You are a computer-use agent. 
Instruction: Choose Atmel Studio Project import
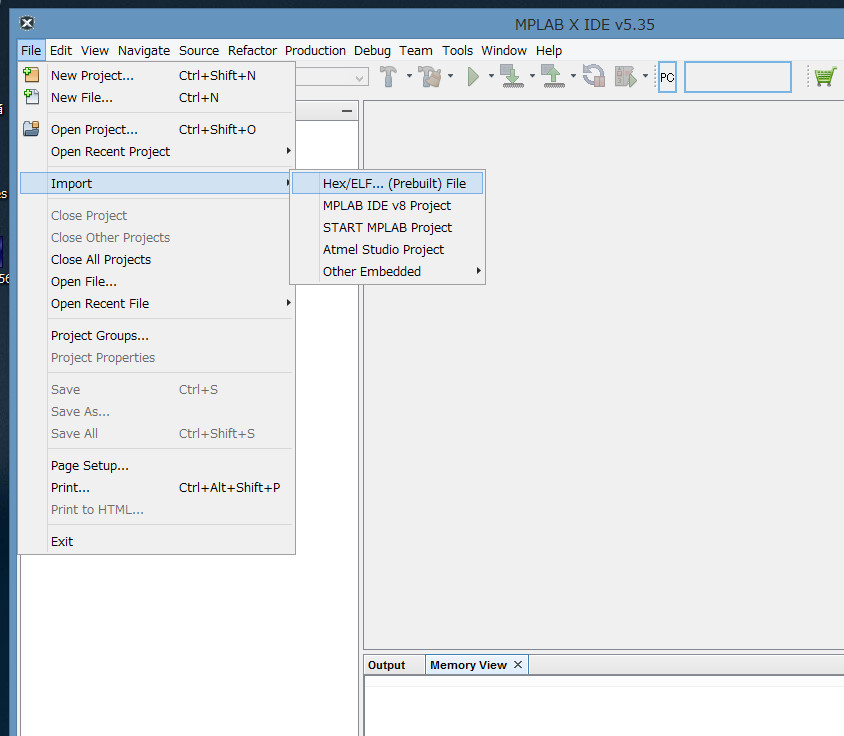387,249
